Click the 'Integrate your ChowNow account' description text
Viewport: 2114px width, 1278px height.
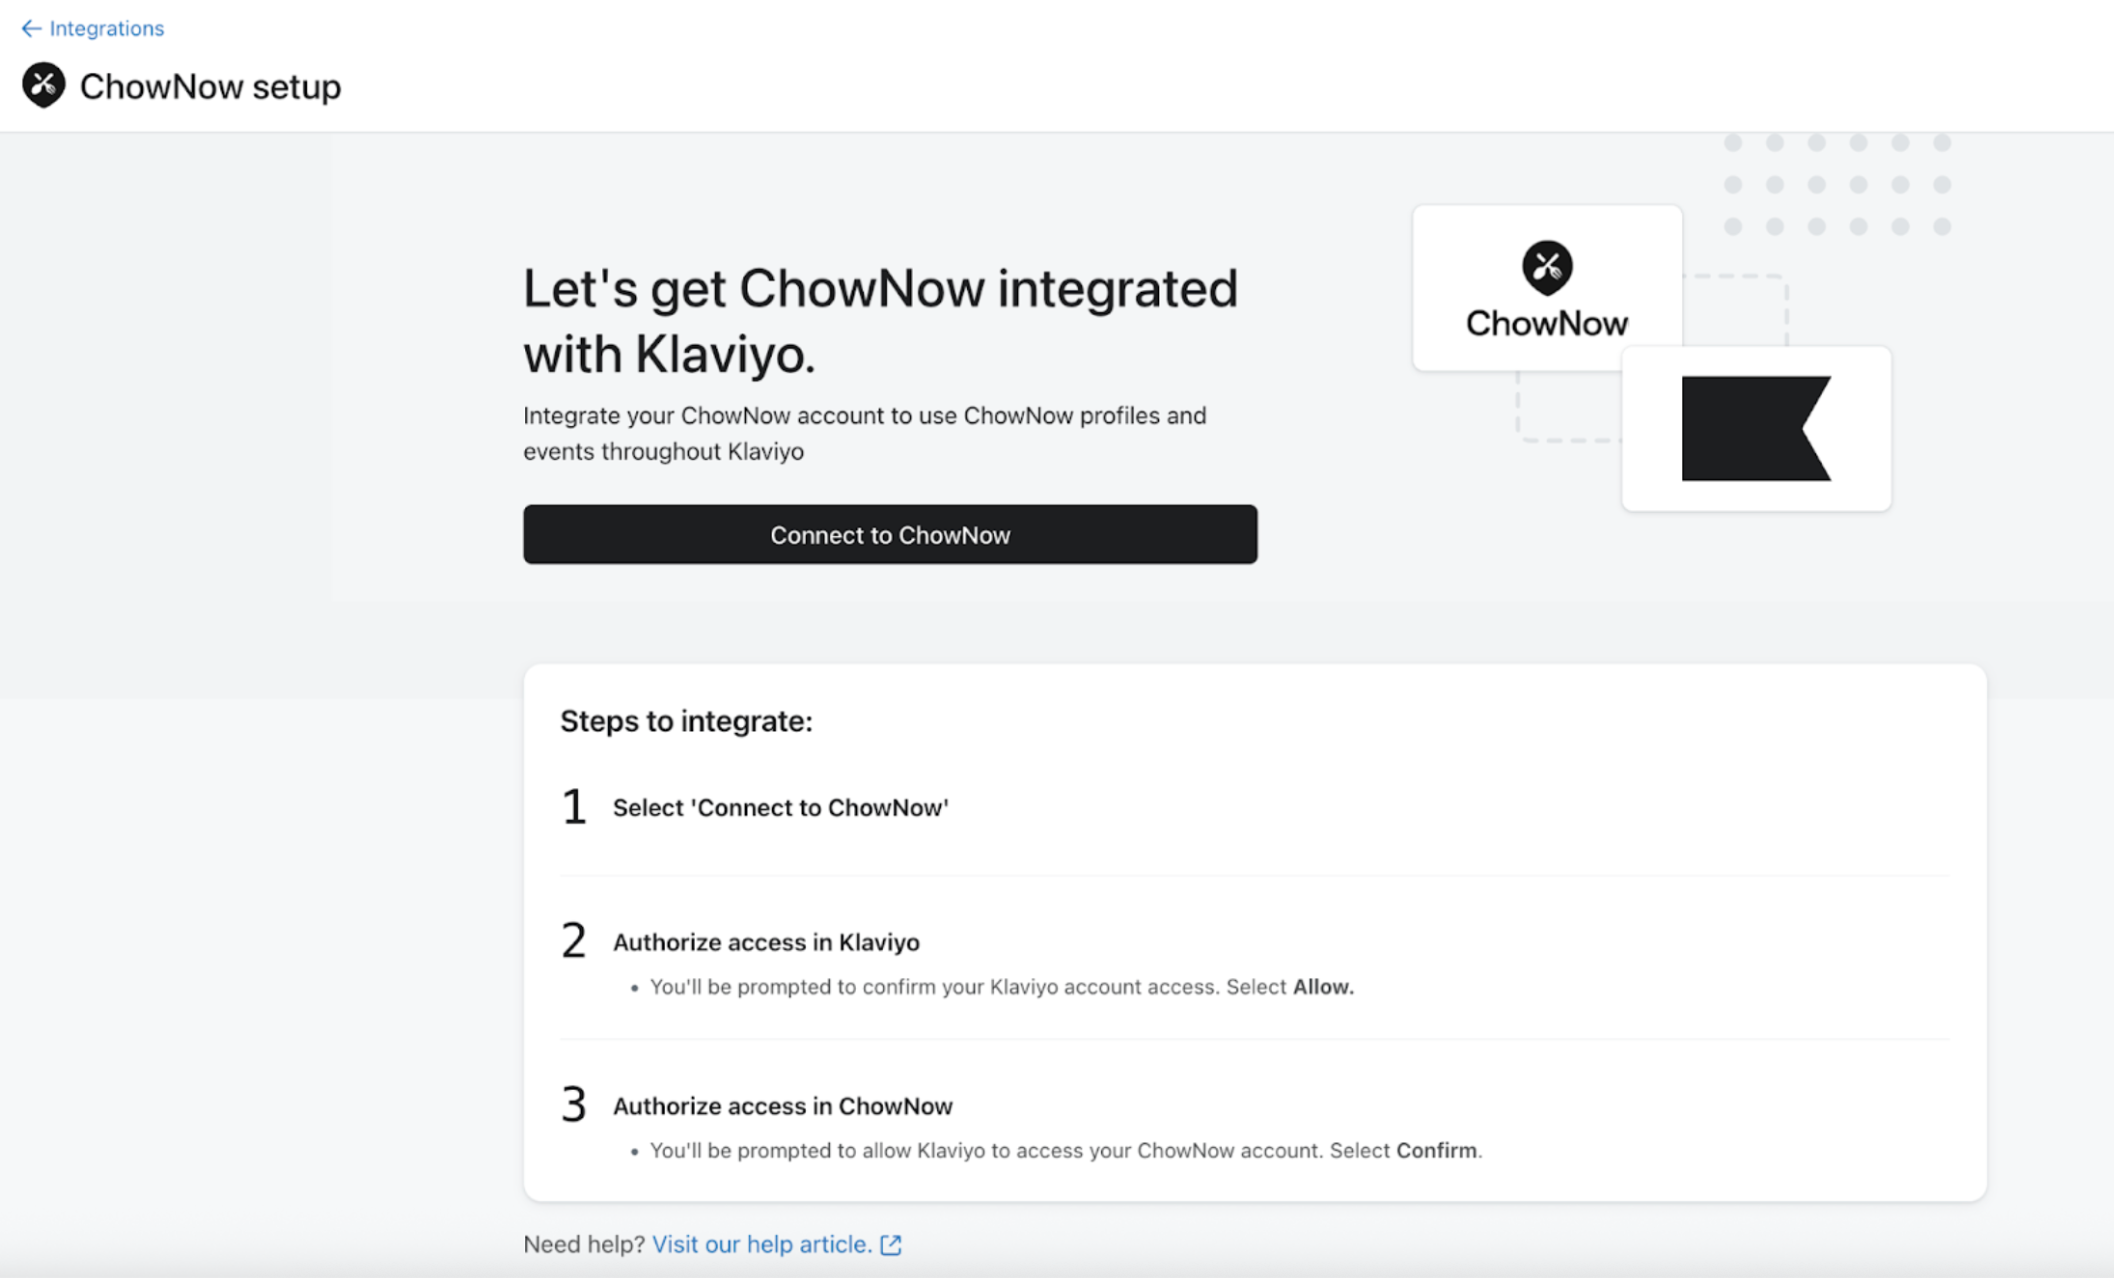click(x=864, y=433)
